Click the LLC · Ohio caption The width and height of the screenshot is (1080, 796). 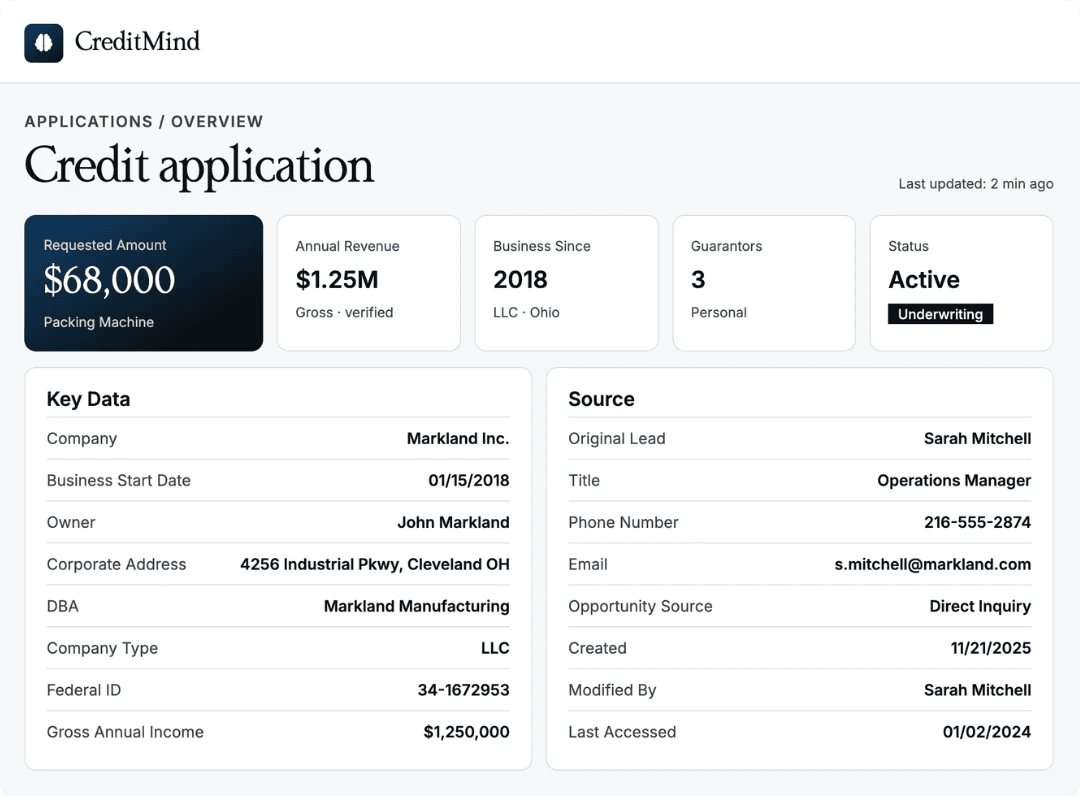pos(526,312)
